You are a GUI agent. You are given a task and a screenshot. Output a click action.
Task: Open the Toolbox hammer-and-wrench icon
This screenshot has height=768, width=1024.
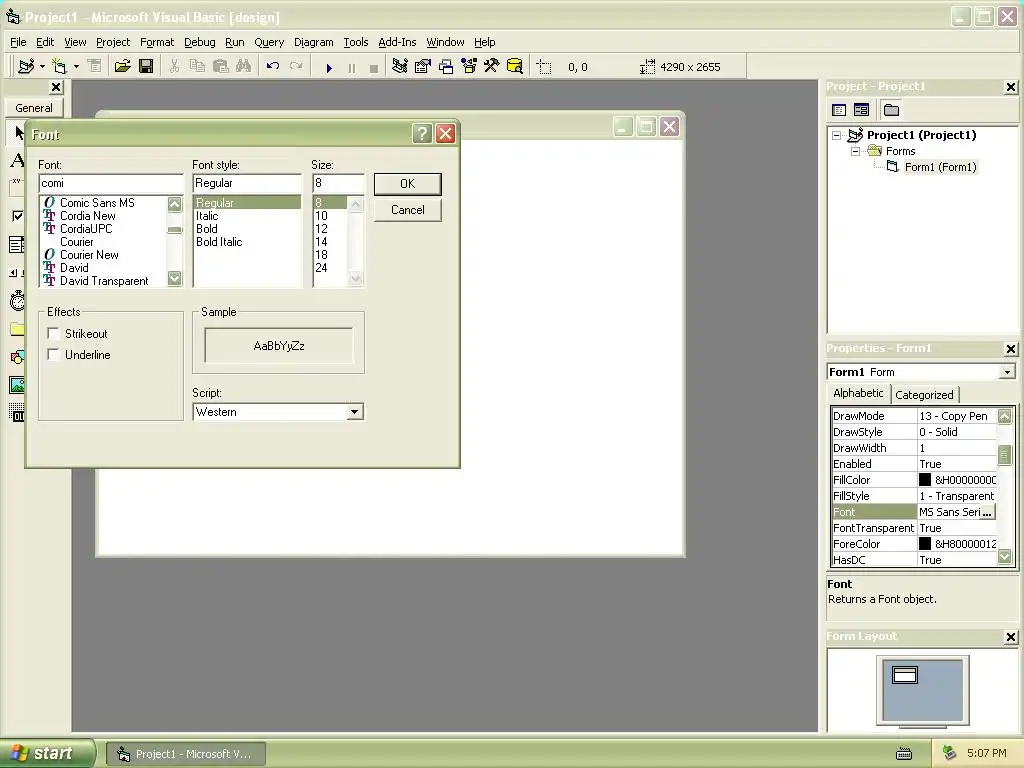(491, 66)
